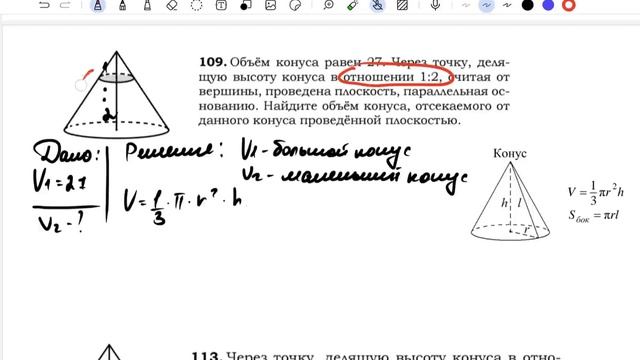Click the "Конус" label above the reference cone
Screen dimensions: 640x360
coord(510,153)
